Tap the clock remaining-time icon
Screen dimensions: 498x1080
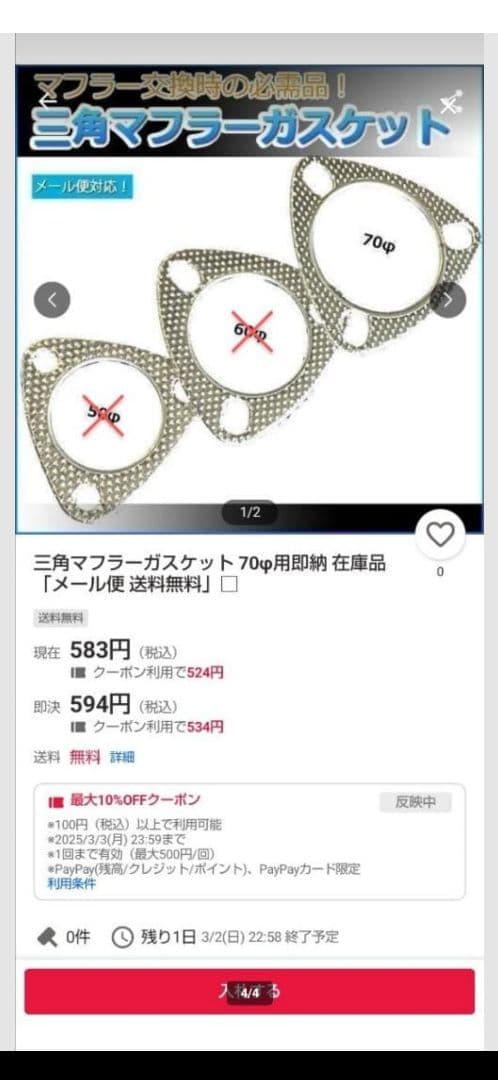click(122, 937)
